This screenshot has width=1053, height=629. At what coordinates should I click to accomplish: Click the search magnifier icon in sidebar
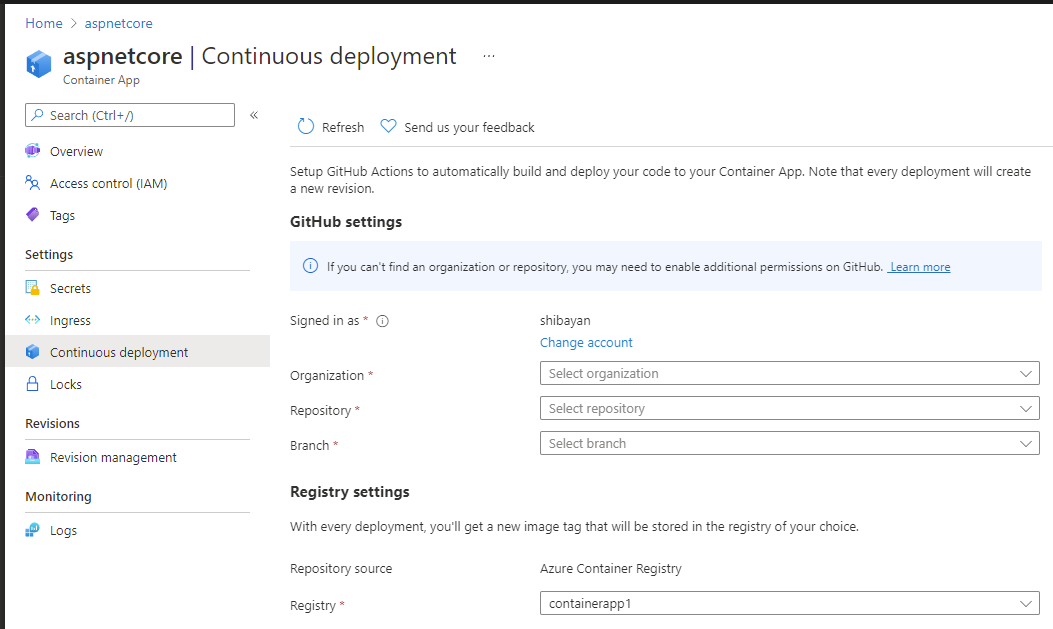point(38,115)
